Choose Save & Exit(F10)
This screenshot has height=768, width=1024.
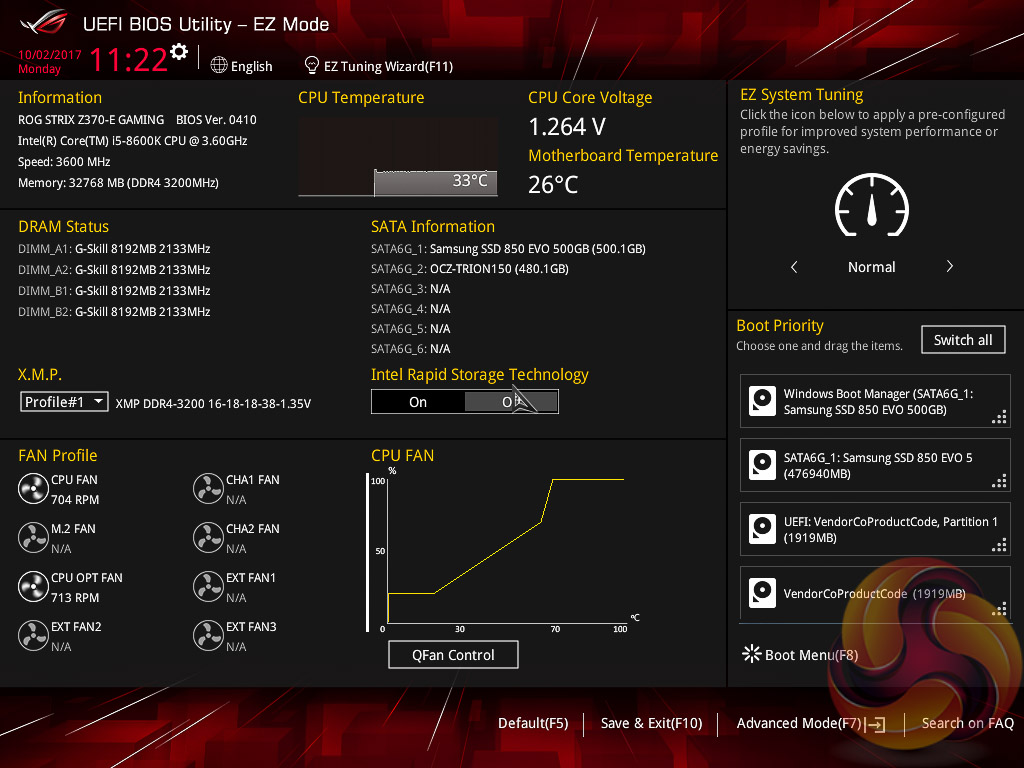click(x=651, y=723)
